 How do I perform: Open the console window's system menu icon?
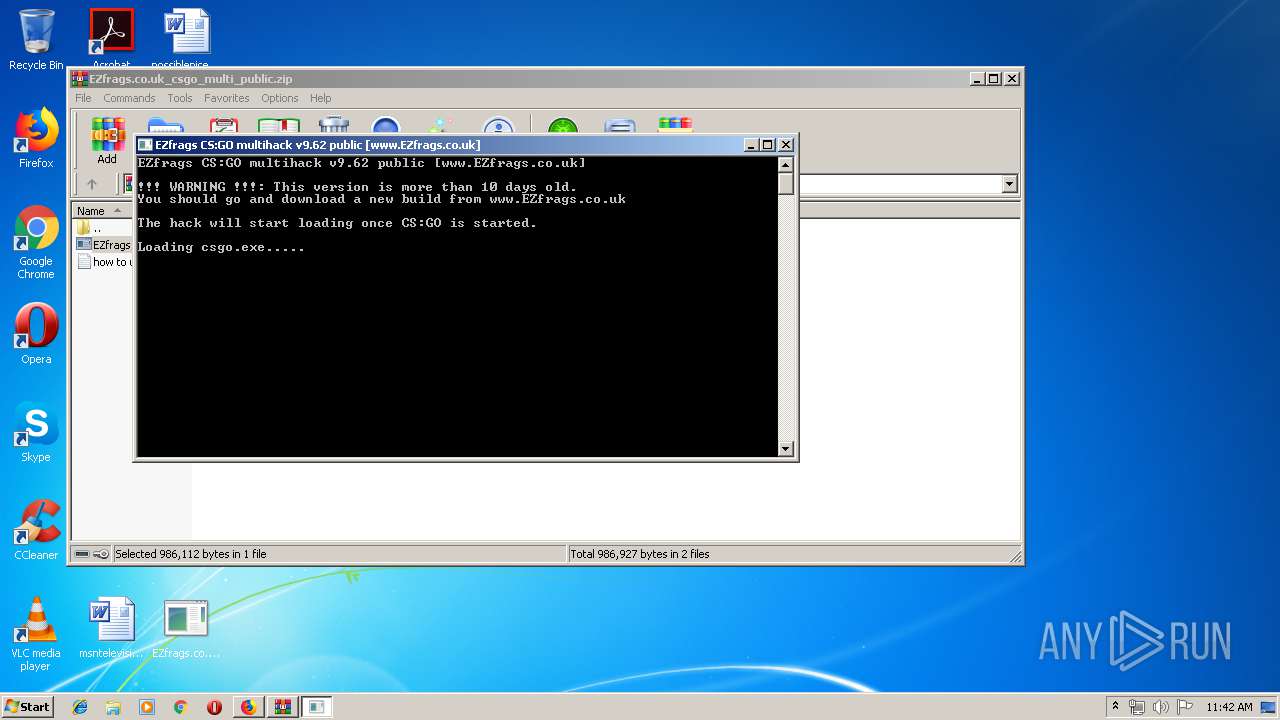145,145
